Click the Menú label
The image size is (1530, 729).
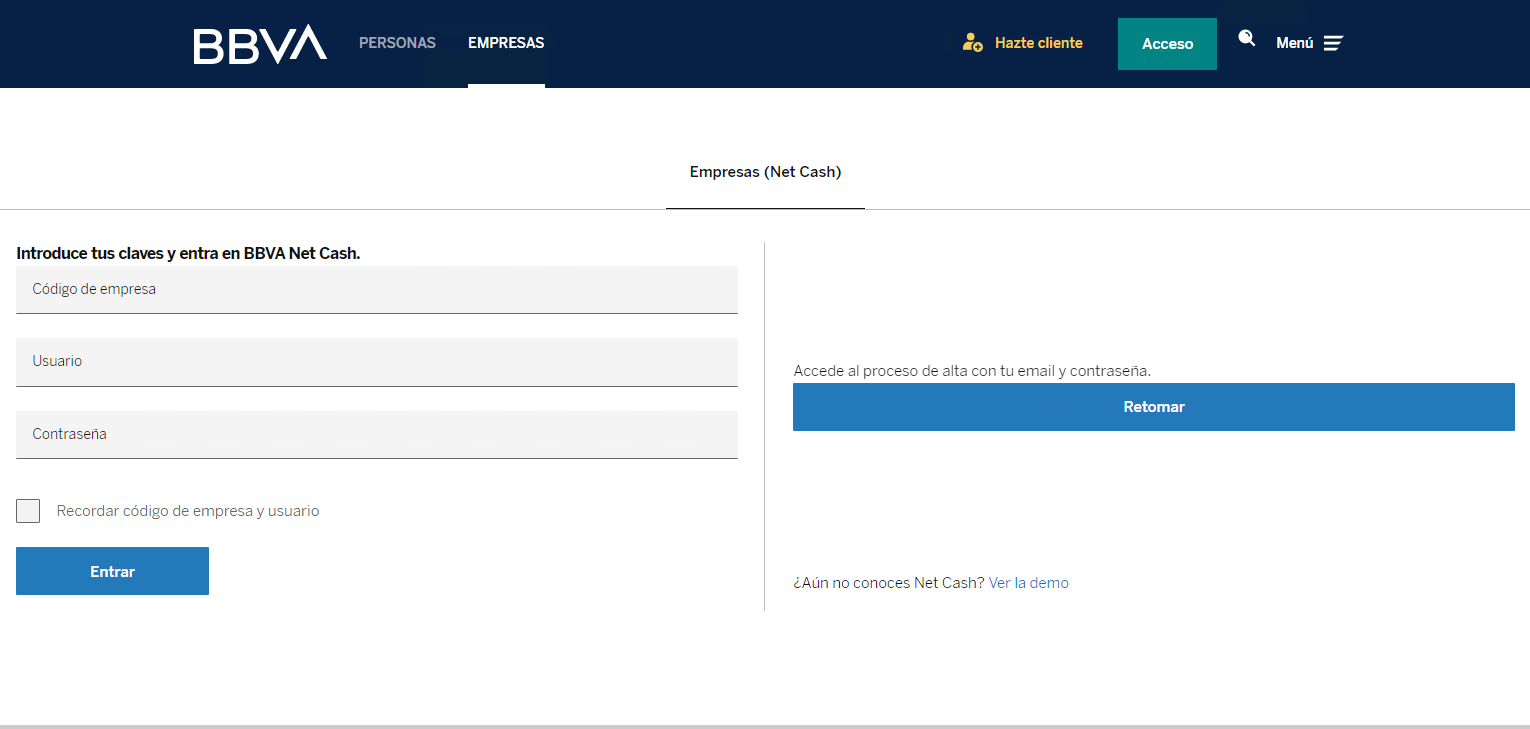(x=1294, y=43)
